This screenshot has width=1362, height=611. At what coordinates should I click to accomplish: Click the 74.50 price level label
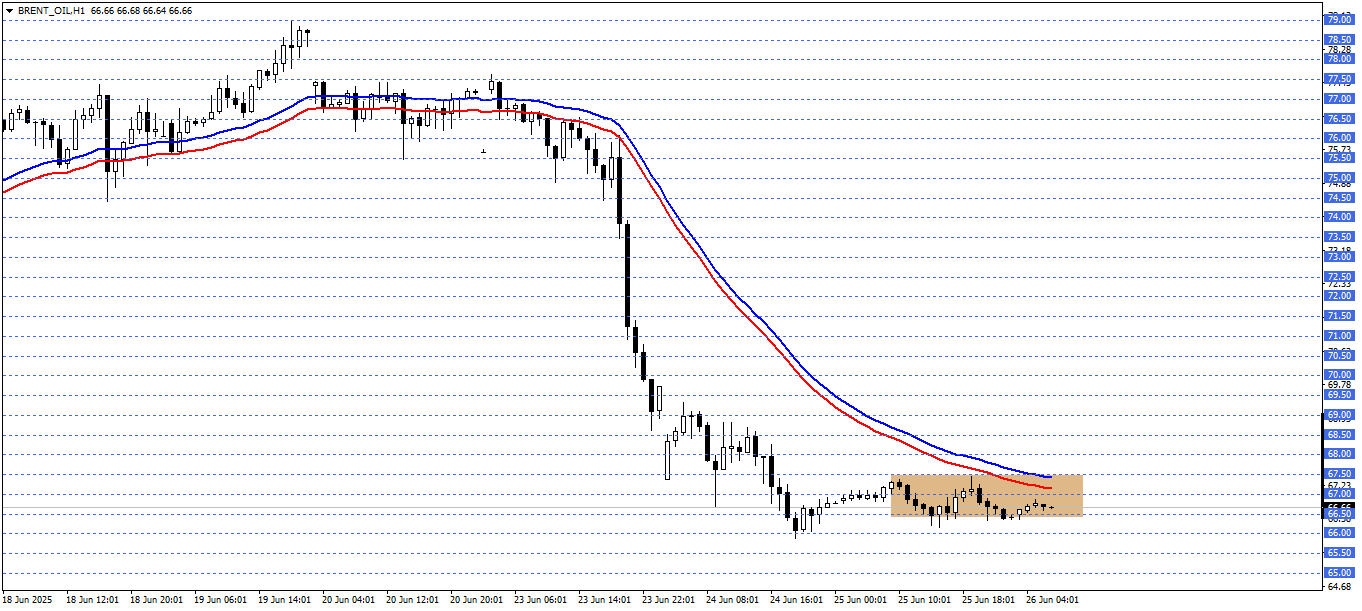tap(1339, 197)
